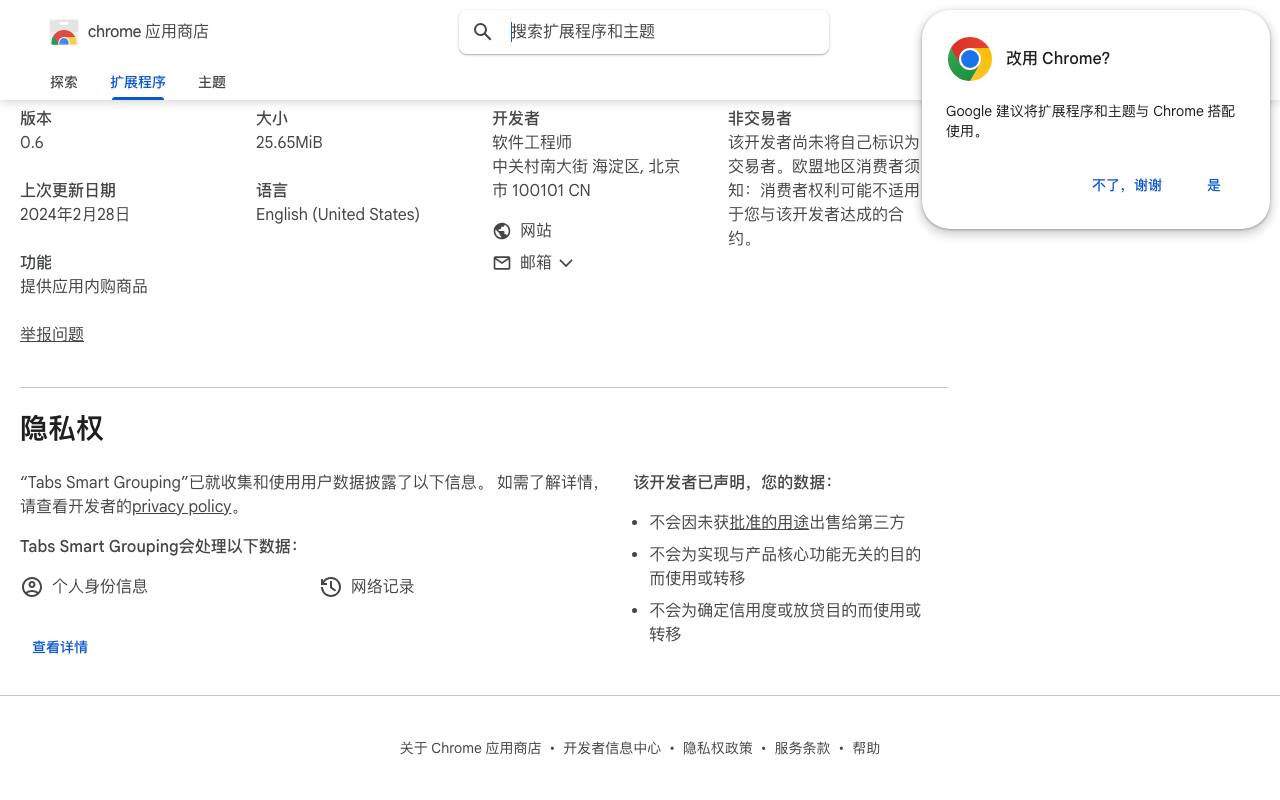Image resolution: width=1280 pixels, height=800 pixels.
Task: Click the 个人身份信息 person icon
Action: (32, 587)
